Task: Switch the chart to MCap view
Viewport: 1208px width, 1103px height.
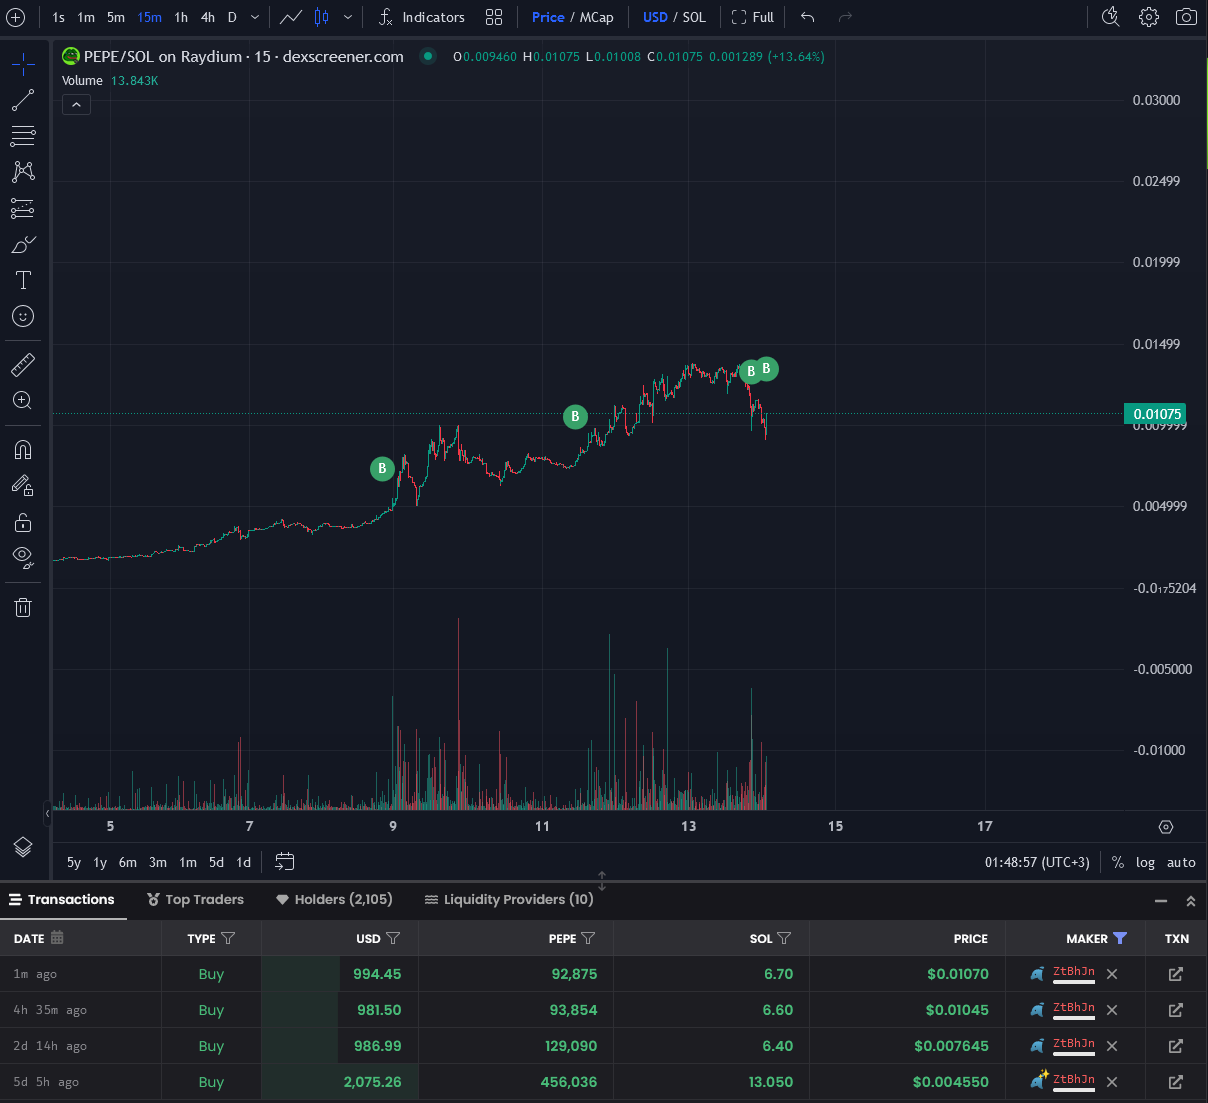Action: tap(597, 17)
